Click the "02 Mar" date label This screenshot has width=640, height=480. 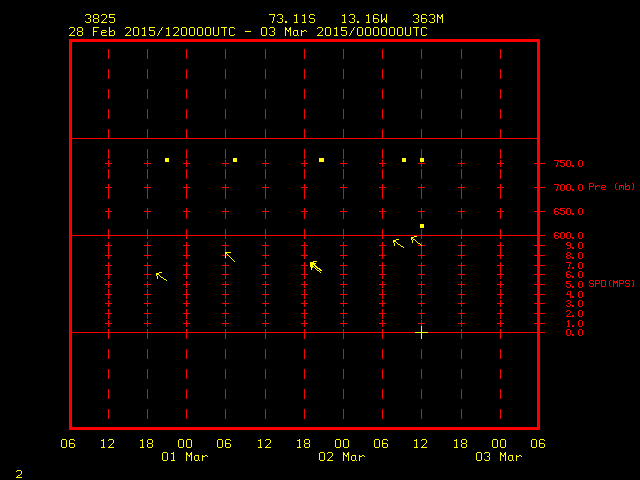342,457
